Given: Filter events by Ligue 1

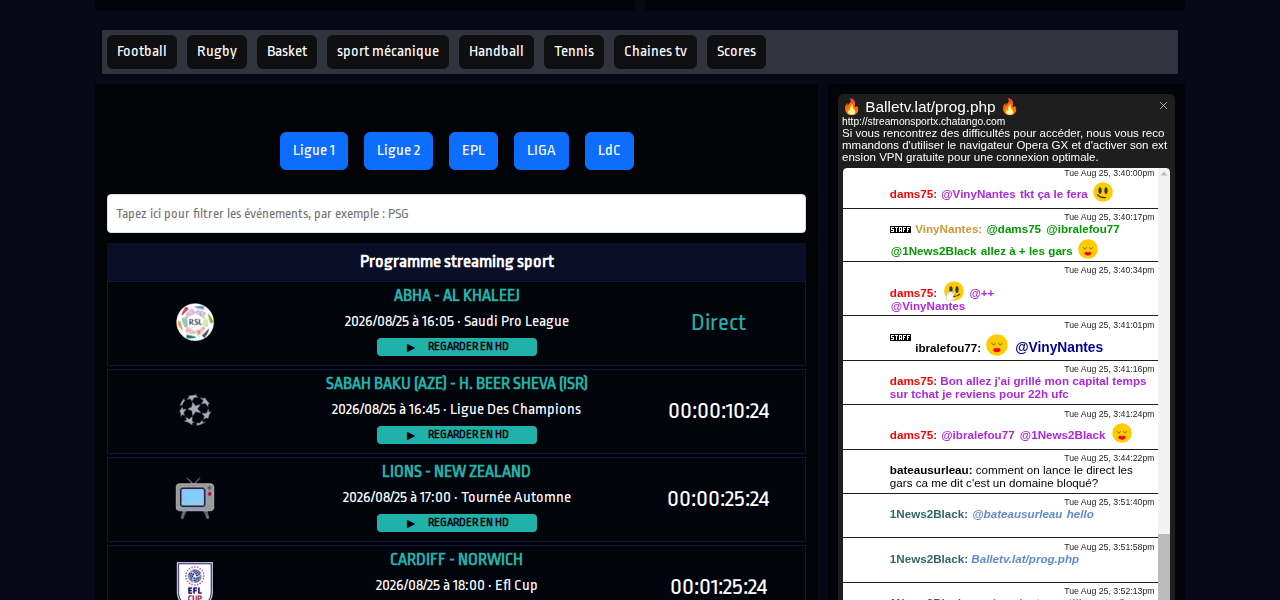Looking at the screenshot, I should [x=314, y=151].
